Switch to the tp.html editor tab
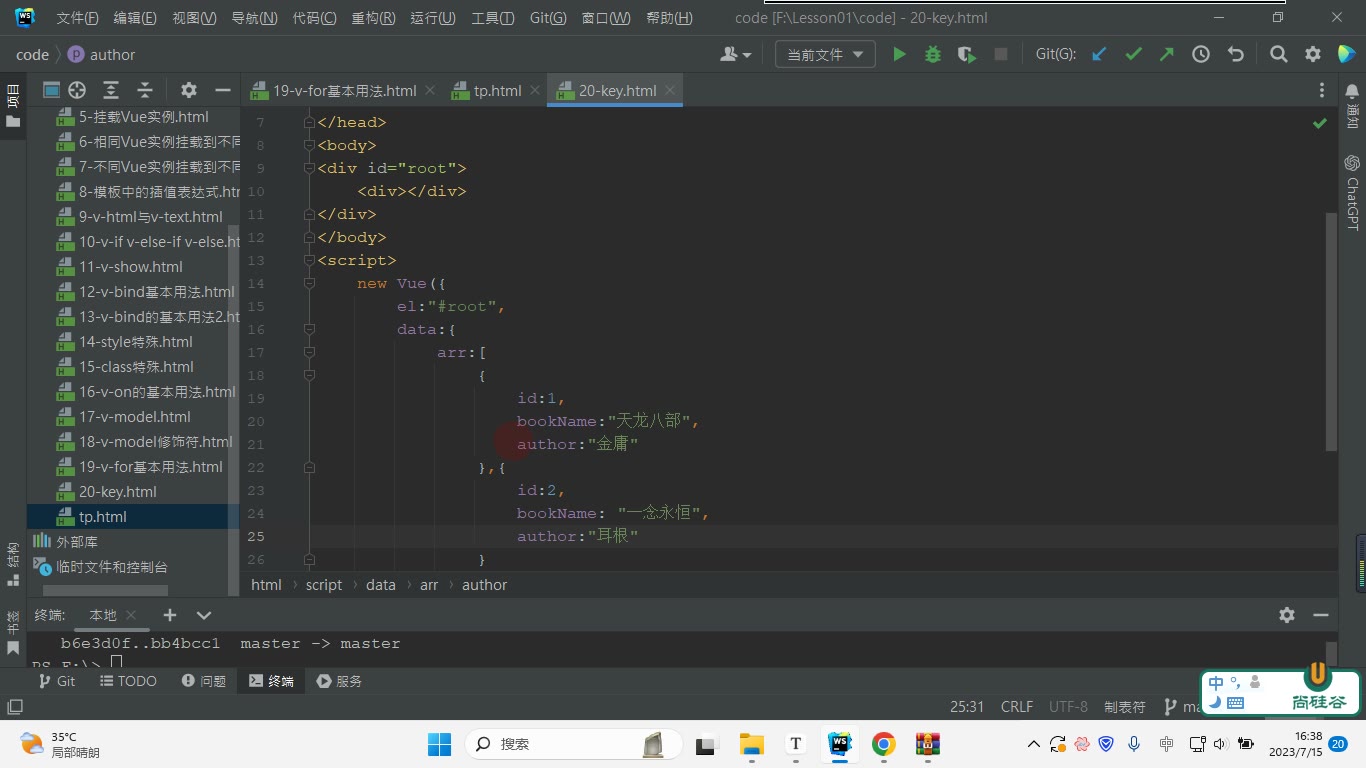 497,90
